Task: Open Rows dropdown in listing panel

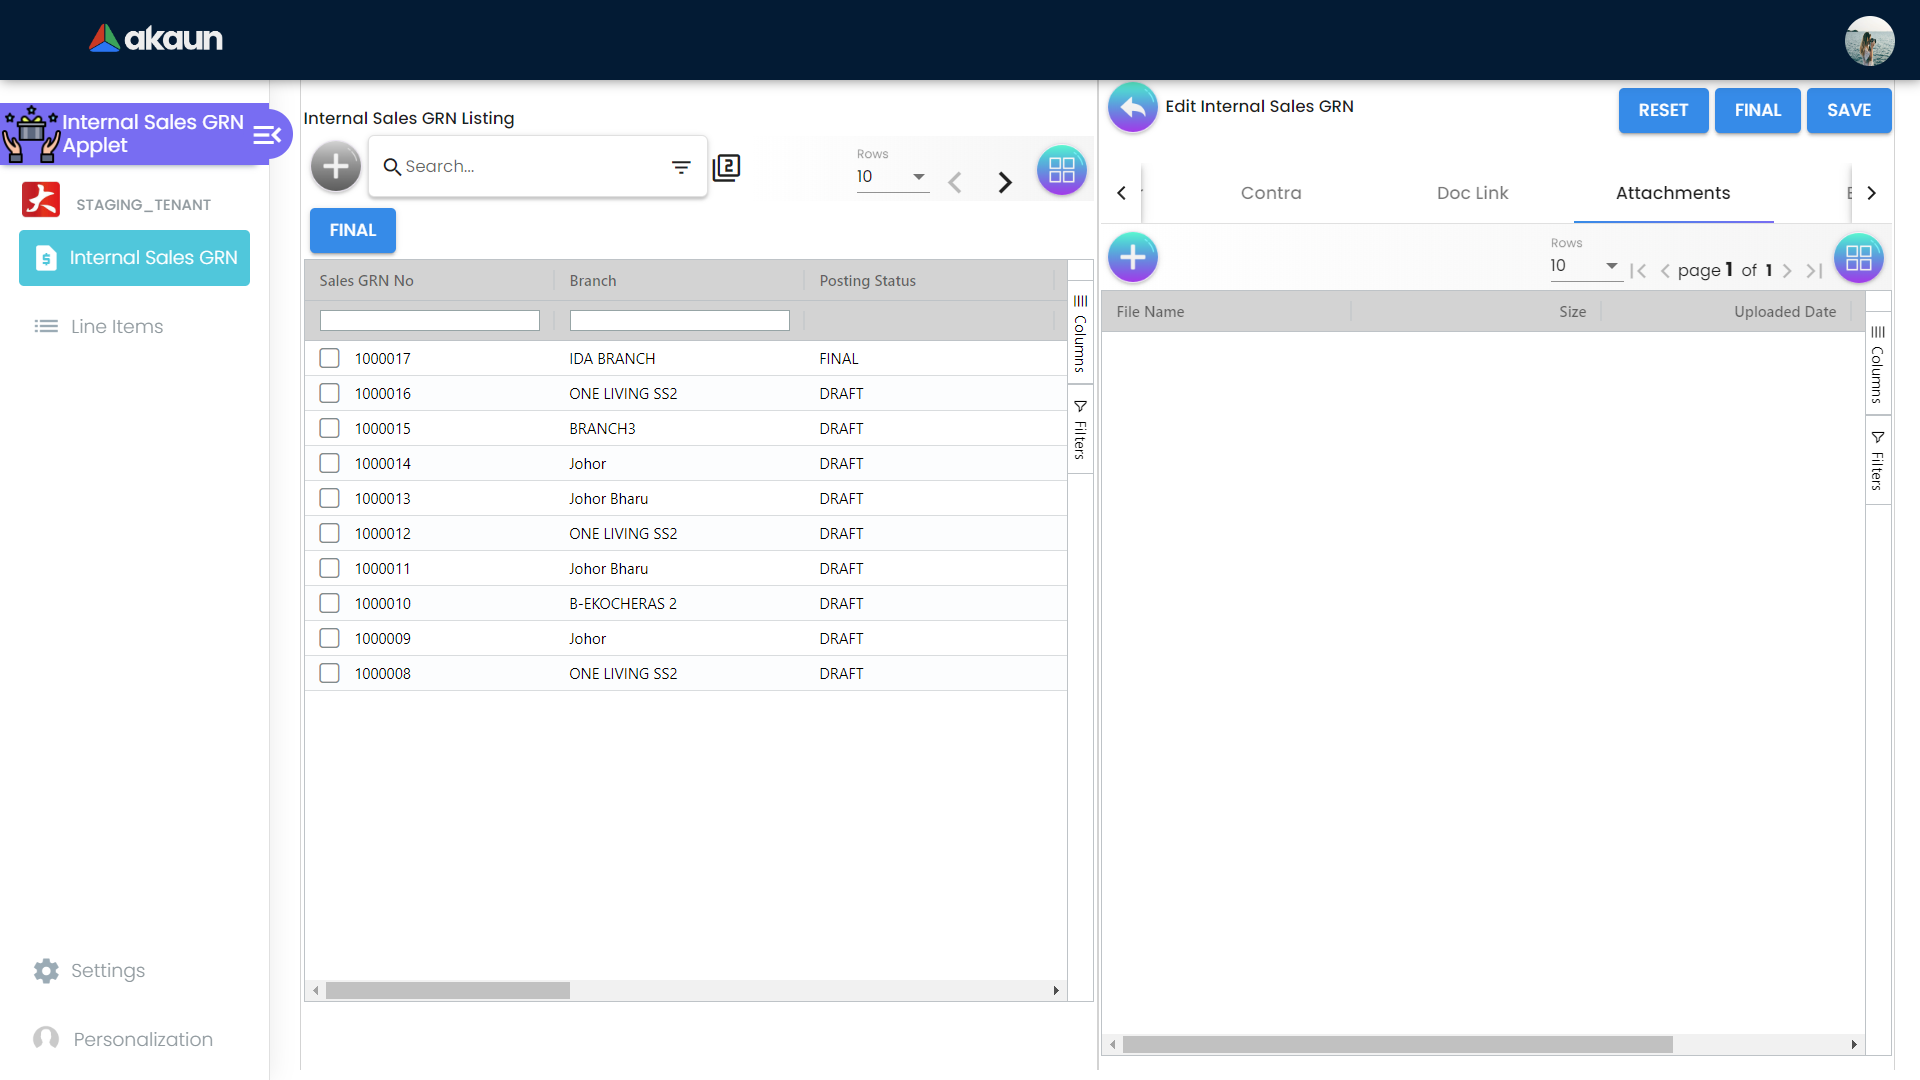Action: pos(892,177)
